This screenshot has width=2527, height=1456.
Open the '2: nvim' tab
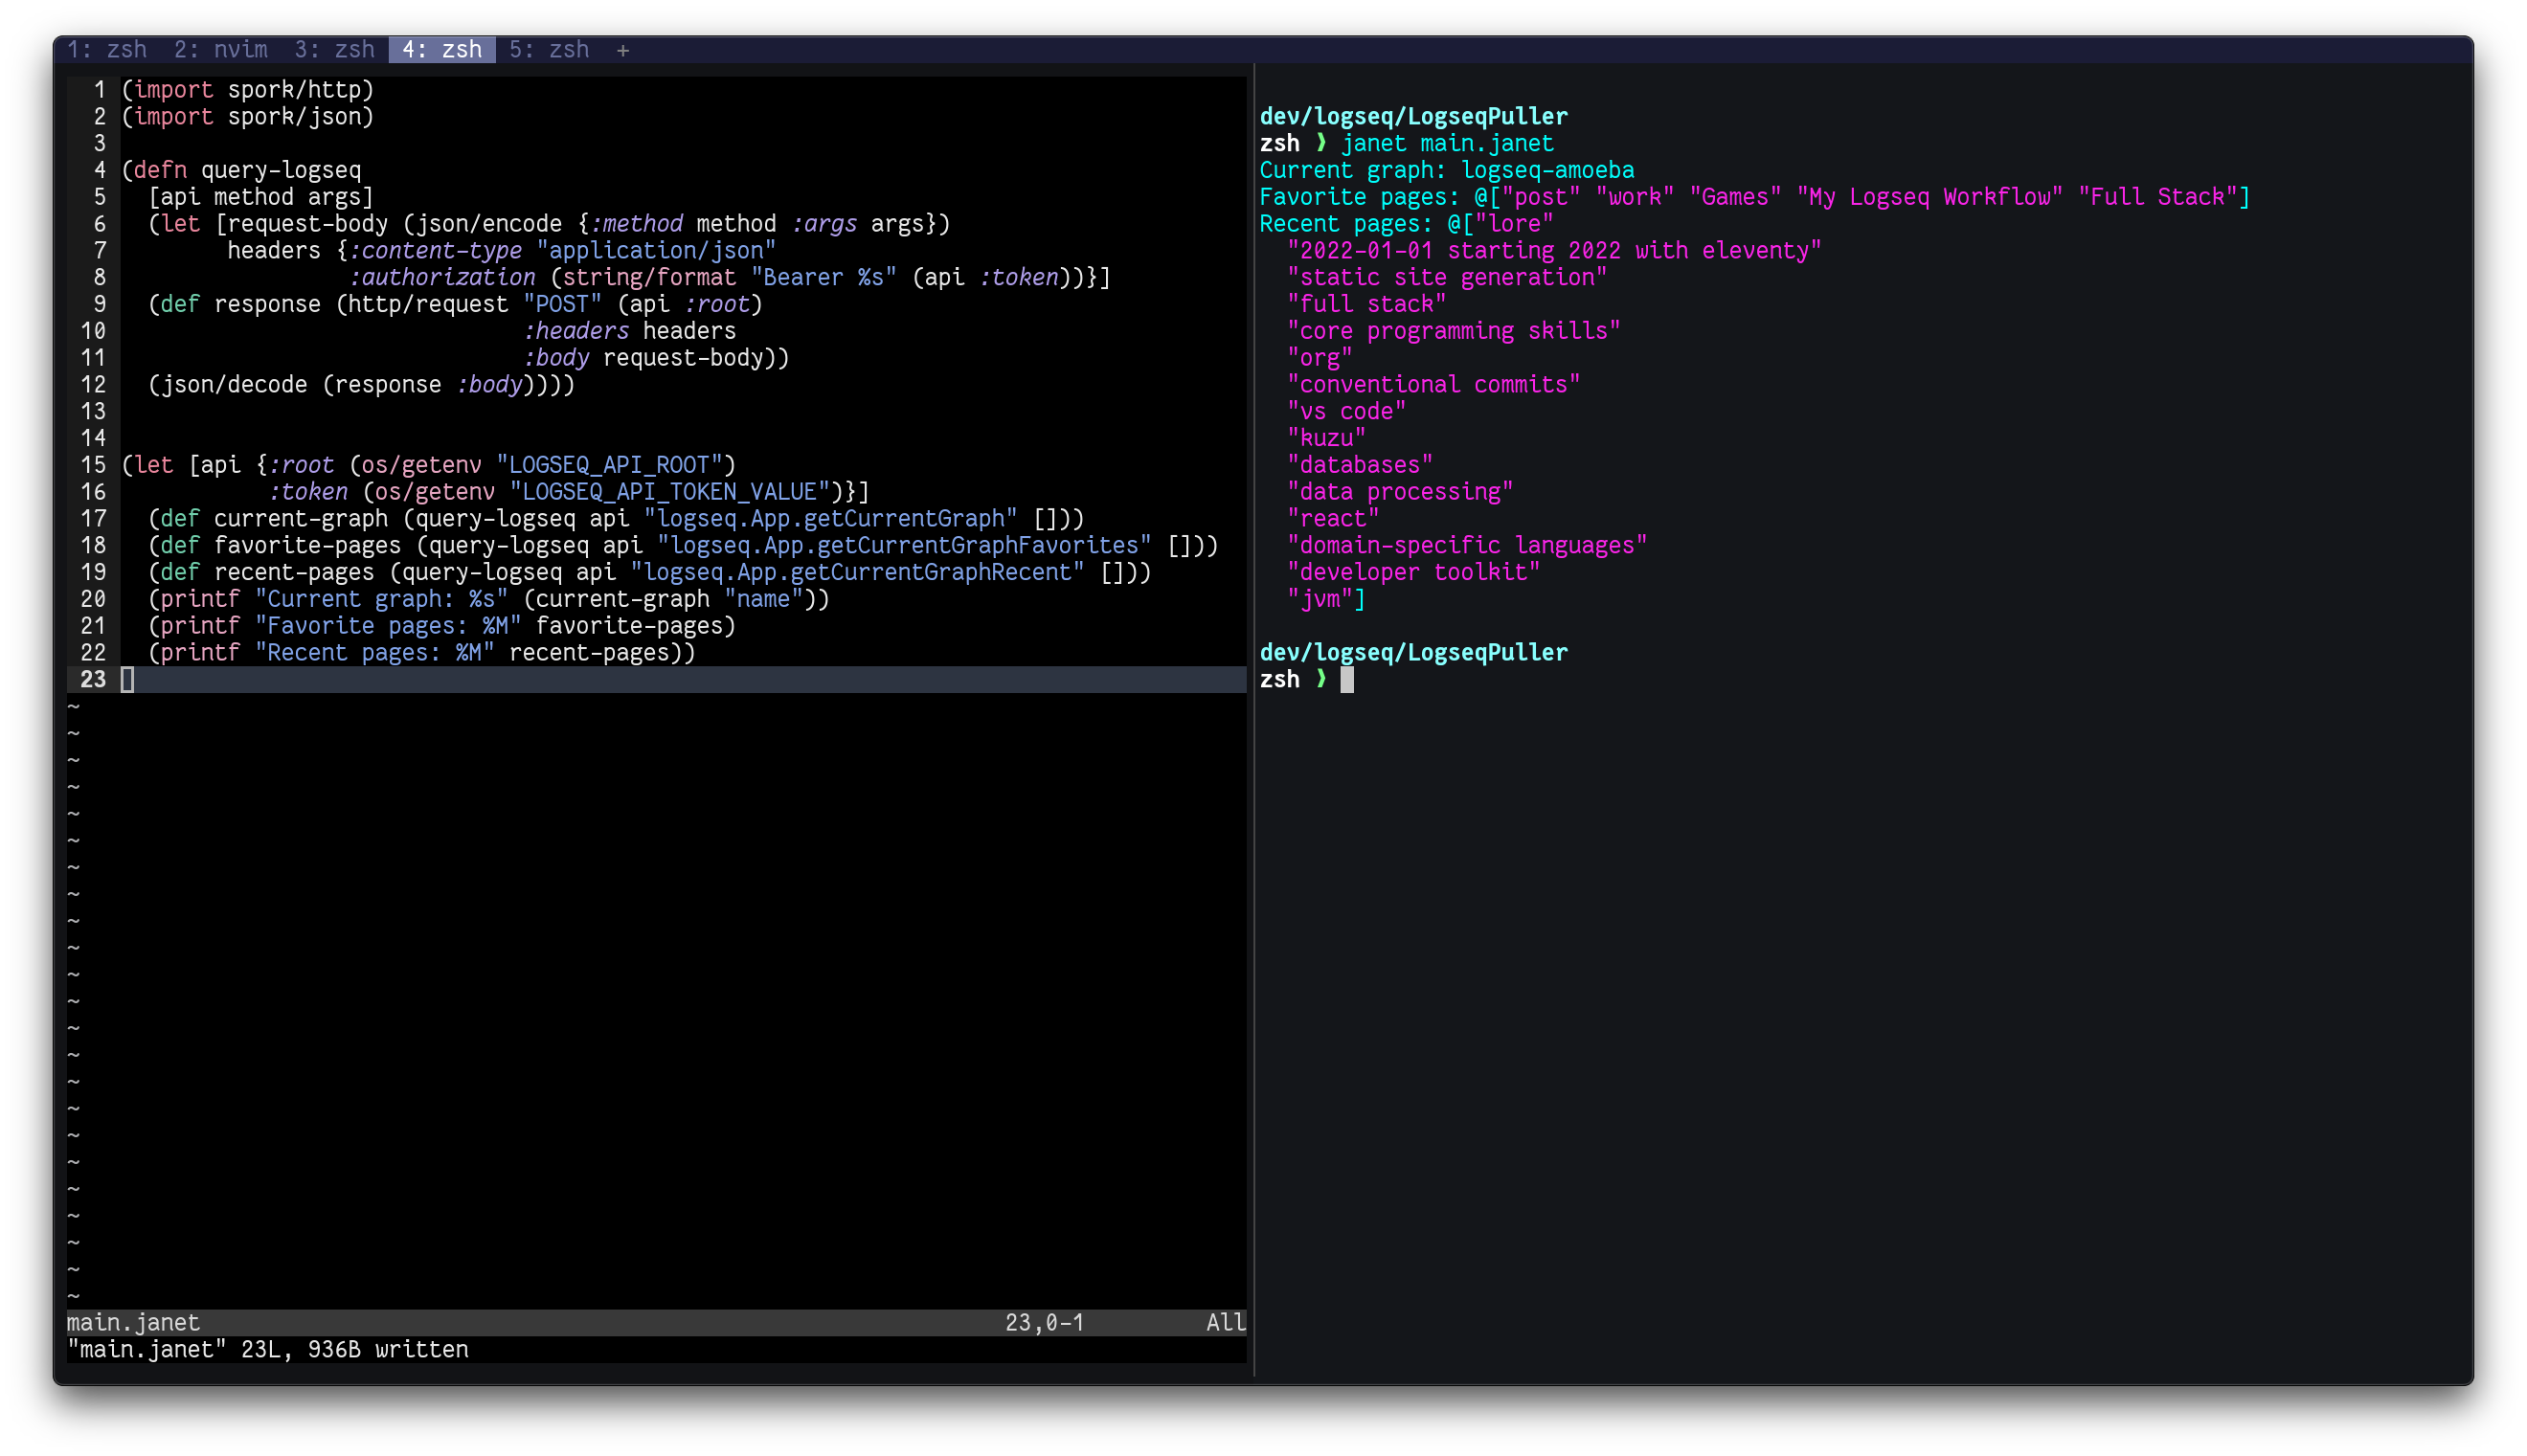tap(221, 50)
